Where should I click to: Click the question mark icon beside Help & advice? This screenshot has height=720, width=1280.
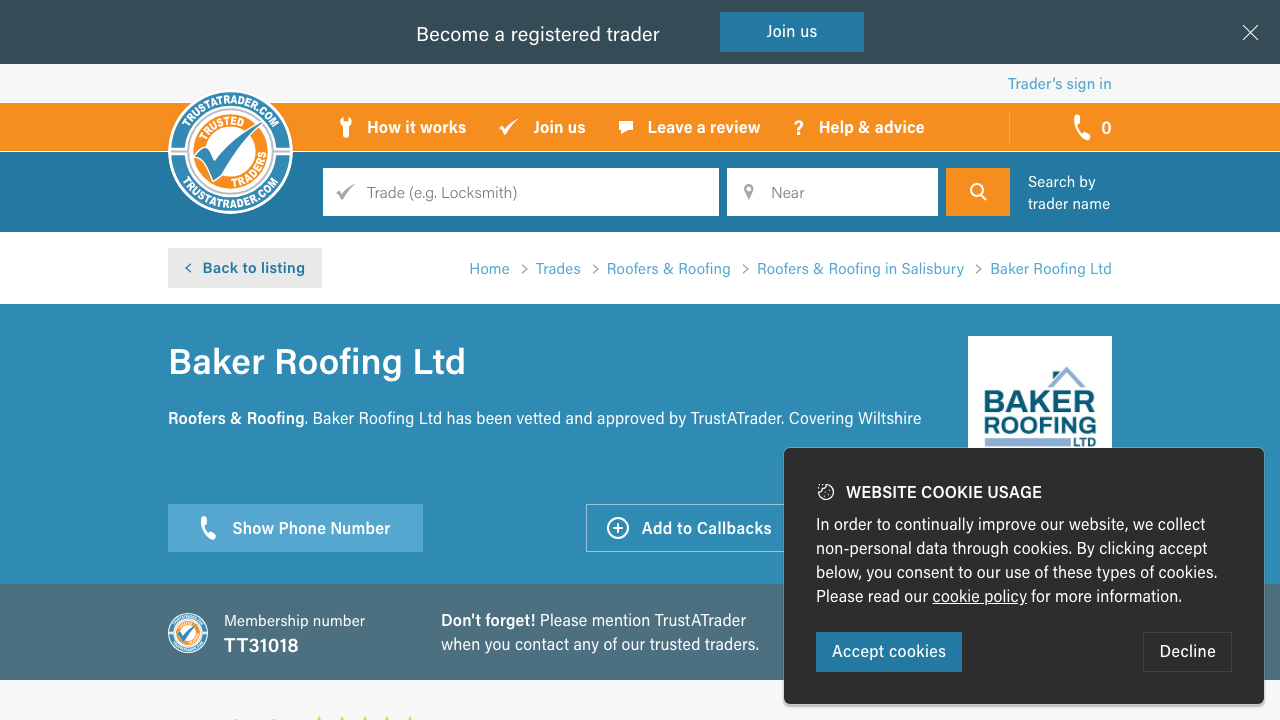[798, 127]
